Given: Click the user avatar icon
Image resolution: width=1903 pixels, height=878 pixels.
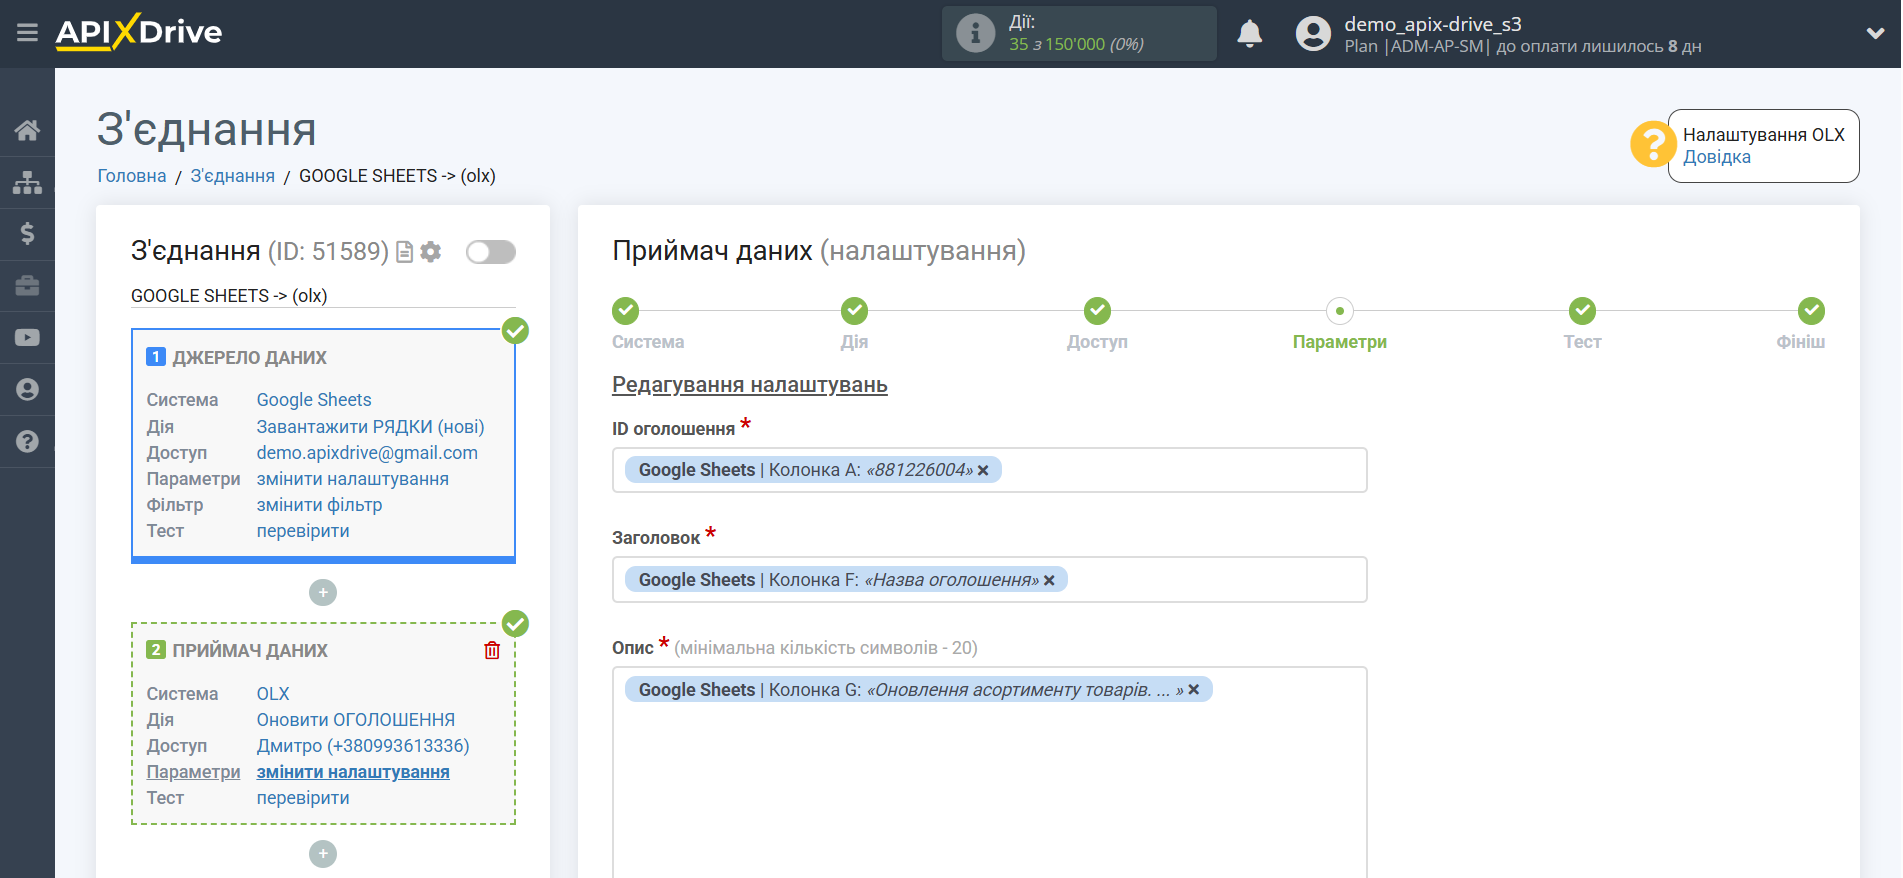Looking at the screenshot, I should 1313,34.
